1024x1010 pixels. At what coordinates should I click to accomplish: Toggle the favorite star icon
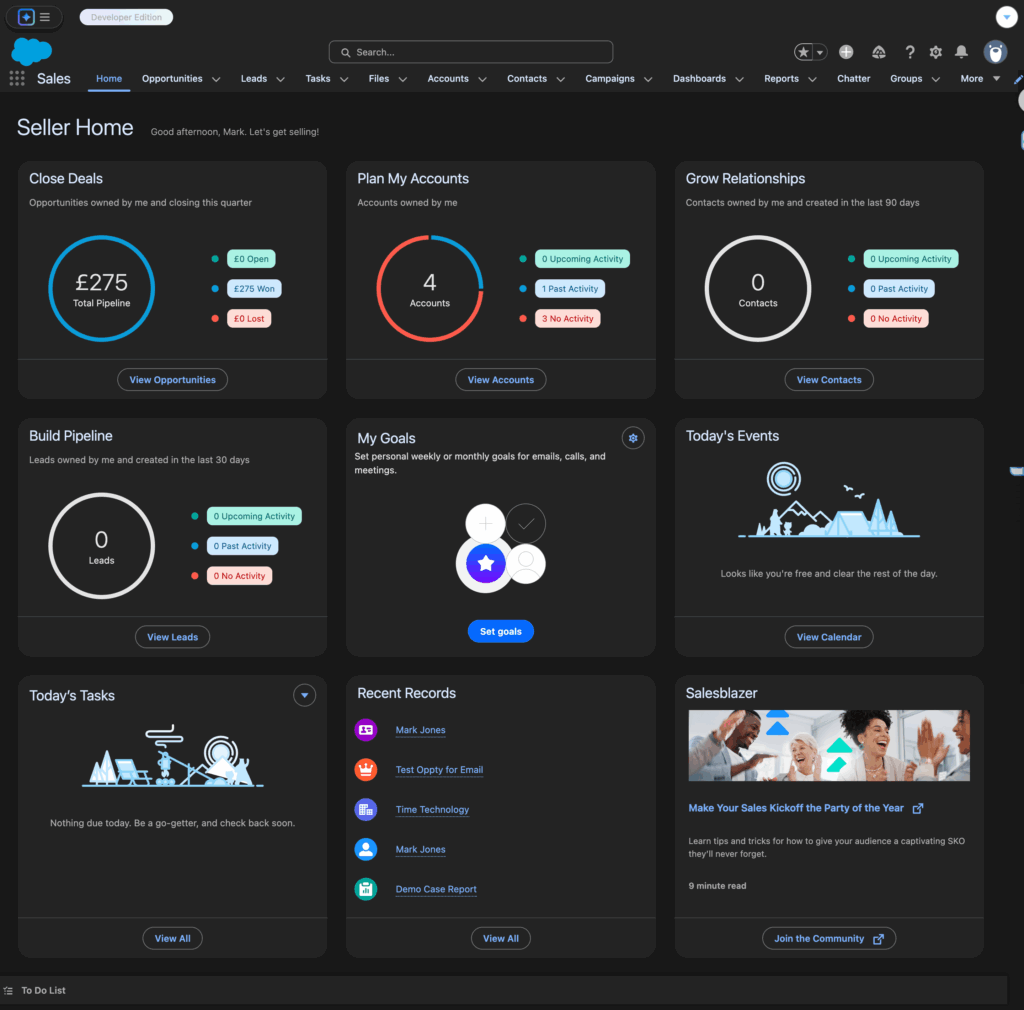[803, 50]
